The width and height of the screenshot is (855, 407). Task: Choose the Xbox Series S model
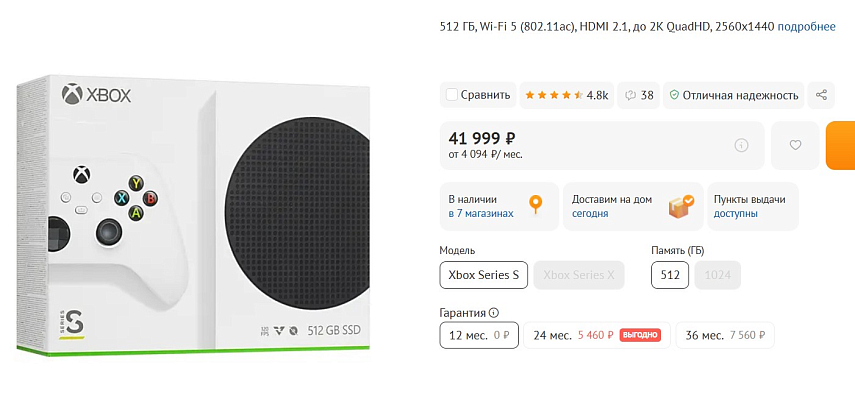pos(484,274)
